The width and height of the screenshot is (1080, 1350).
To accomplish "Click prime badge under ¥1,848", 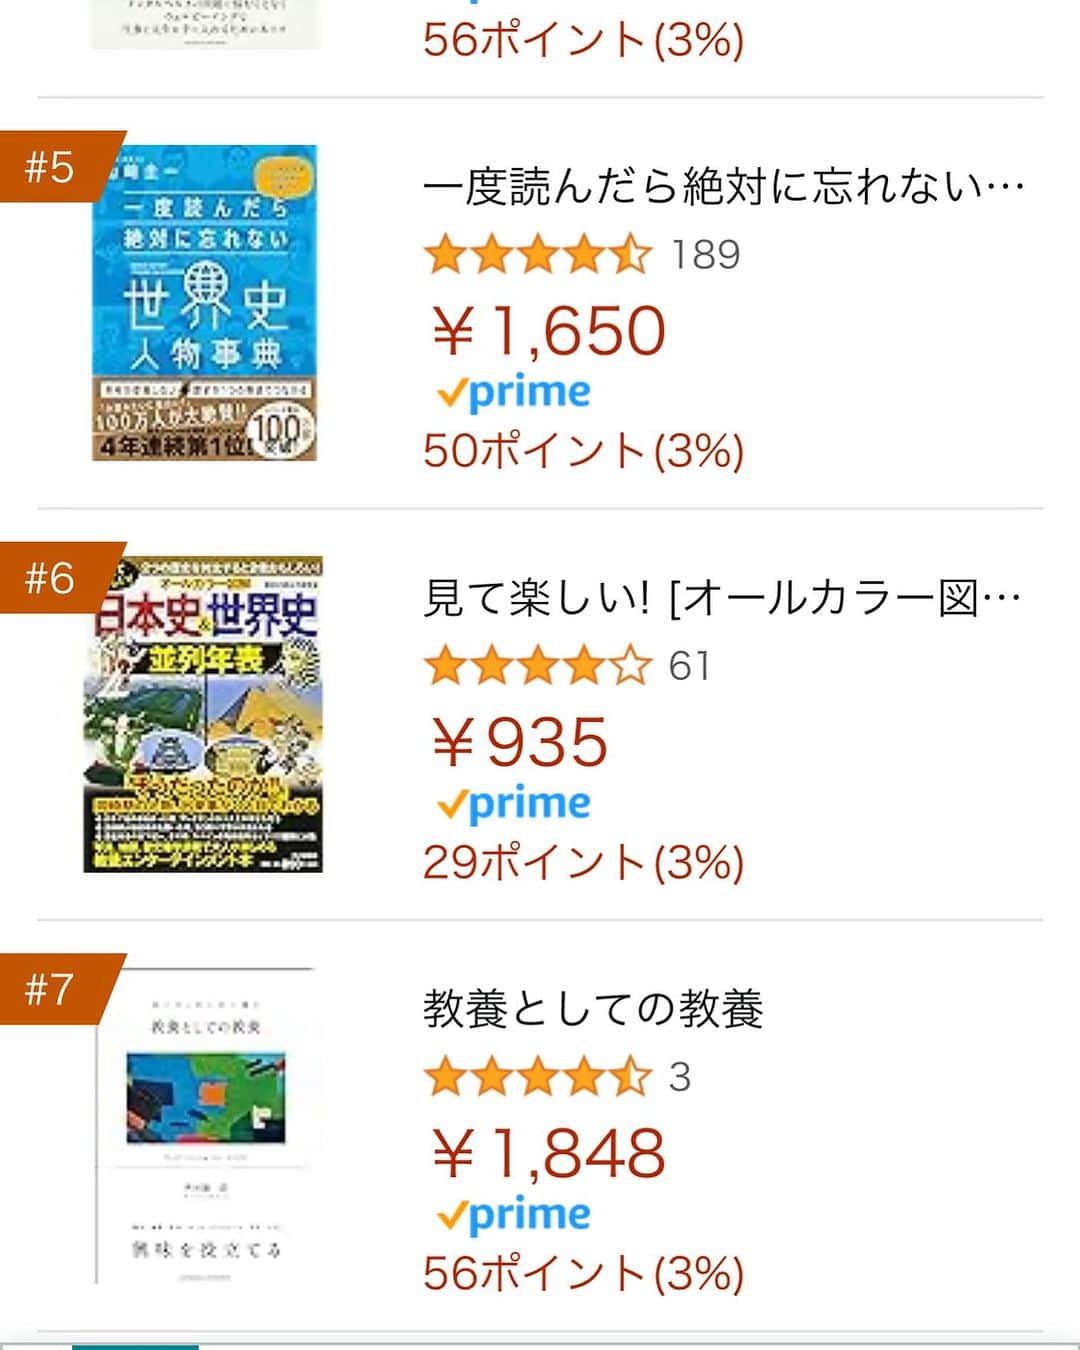I will click(x=514, y=1214).
